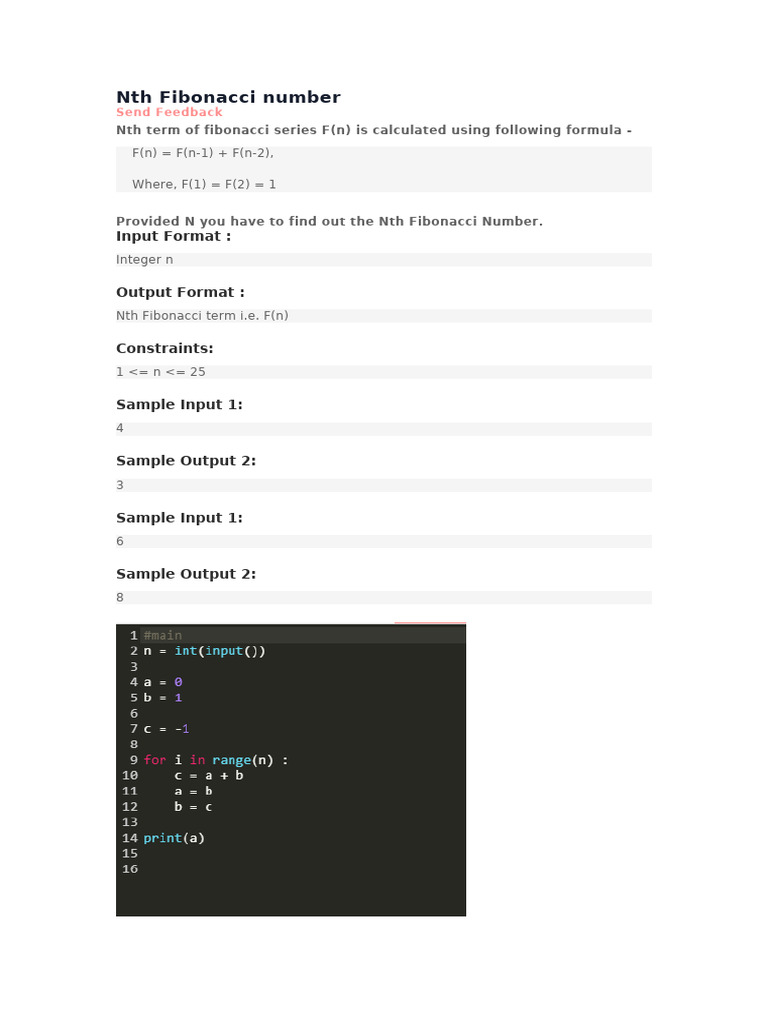Image resolution: width=768 pixels, height=1024 pixels.
Task: Click line number 16 in the editor gutter
Action: click(130, 869)
